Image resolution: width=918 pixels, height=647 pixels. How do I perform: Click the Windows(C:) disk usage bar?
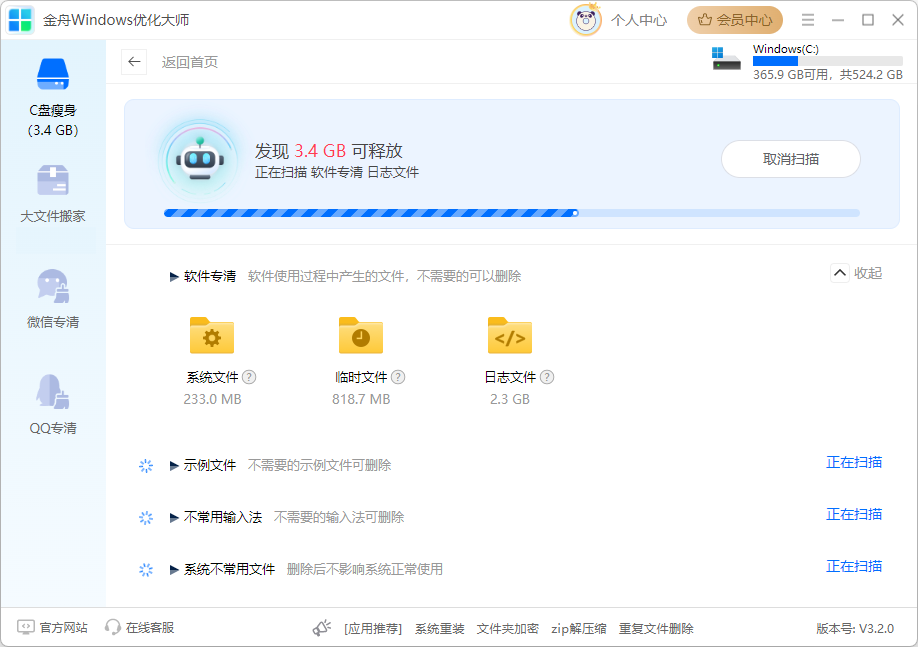(827, 61)
